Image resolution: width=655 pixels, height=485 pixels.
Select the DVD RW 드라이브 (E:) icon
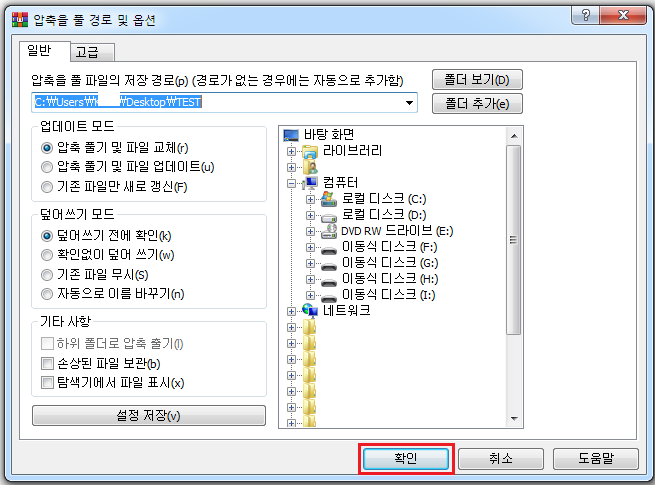tap(329, 231)
